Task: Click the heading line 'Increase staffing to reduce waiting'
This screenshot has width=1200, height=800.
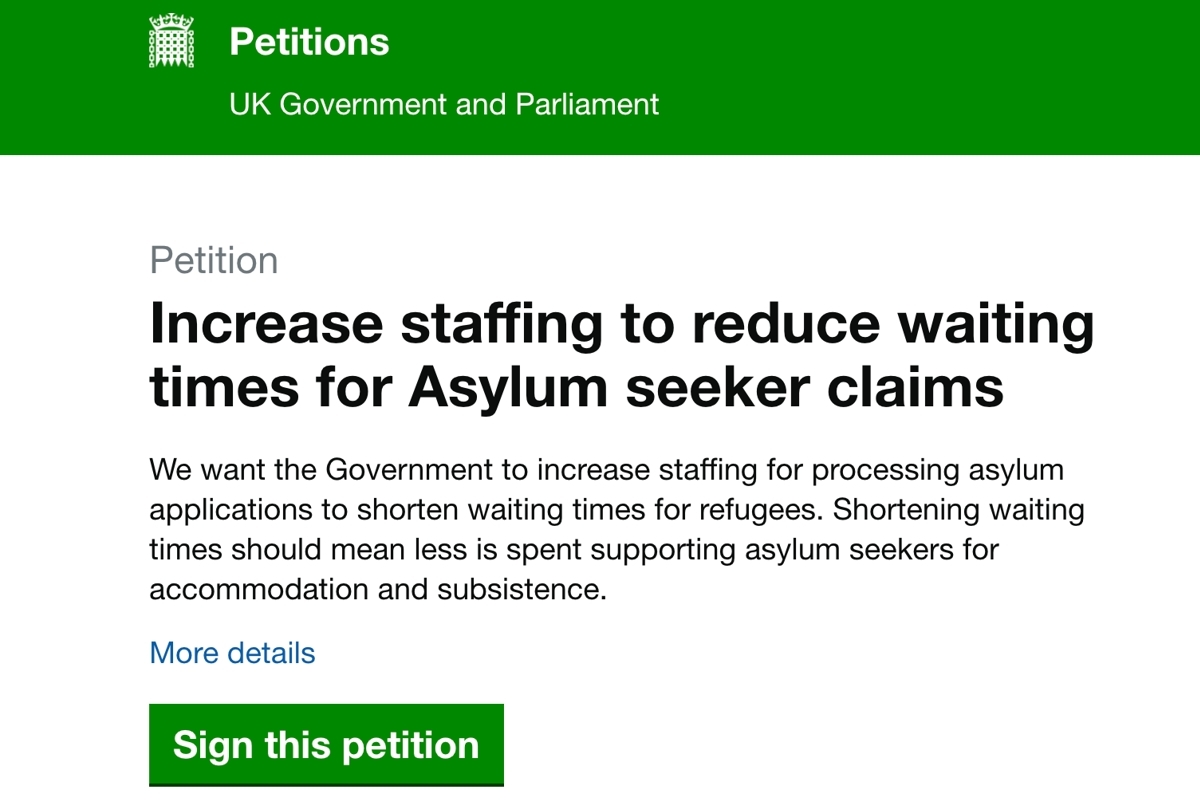Action: pyautogui.click(x=622, y=325)
